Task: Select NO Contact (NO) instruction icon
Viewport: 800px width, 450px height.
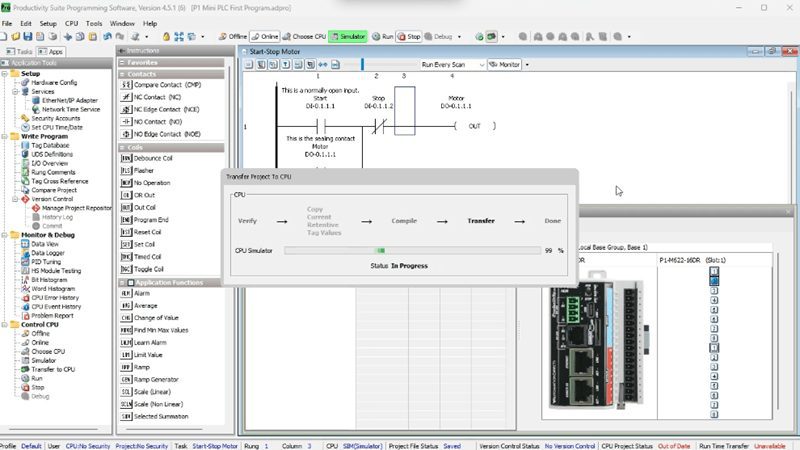Action: pyautogui.click(x=126, y=121)
